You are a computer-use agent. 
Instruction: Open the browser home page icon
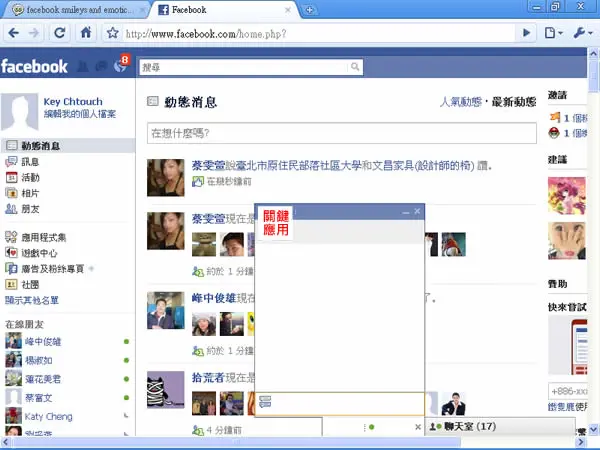pyautogui.click(x=86, y=33)
